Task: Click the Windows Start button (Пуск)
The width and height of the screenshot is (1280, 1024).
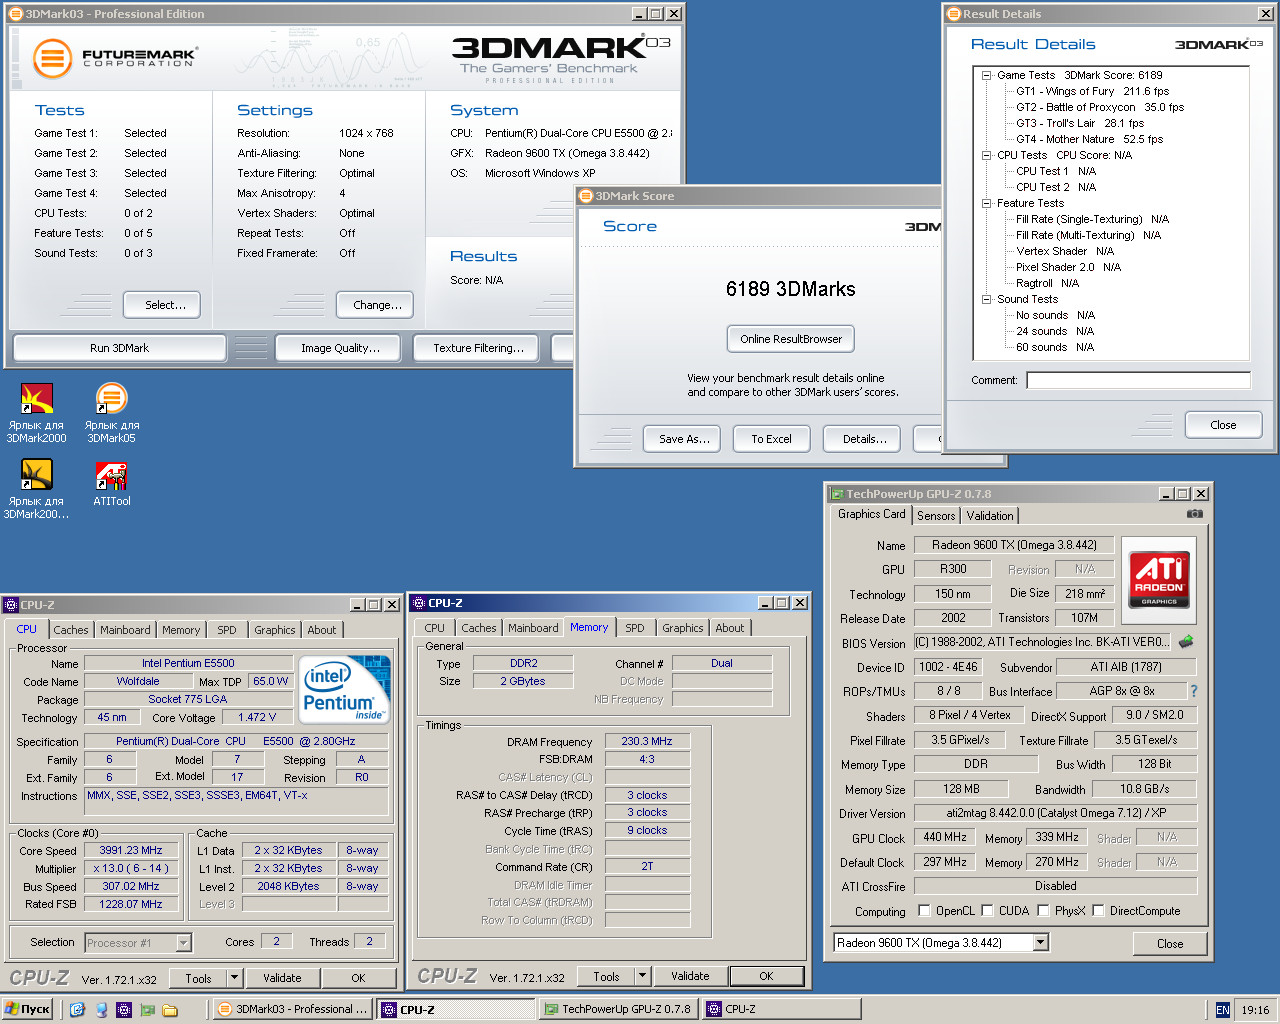Action: pos(28,1009)
